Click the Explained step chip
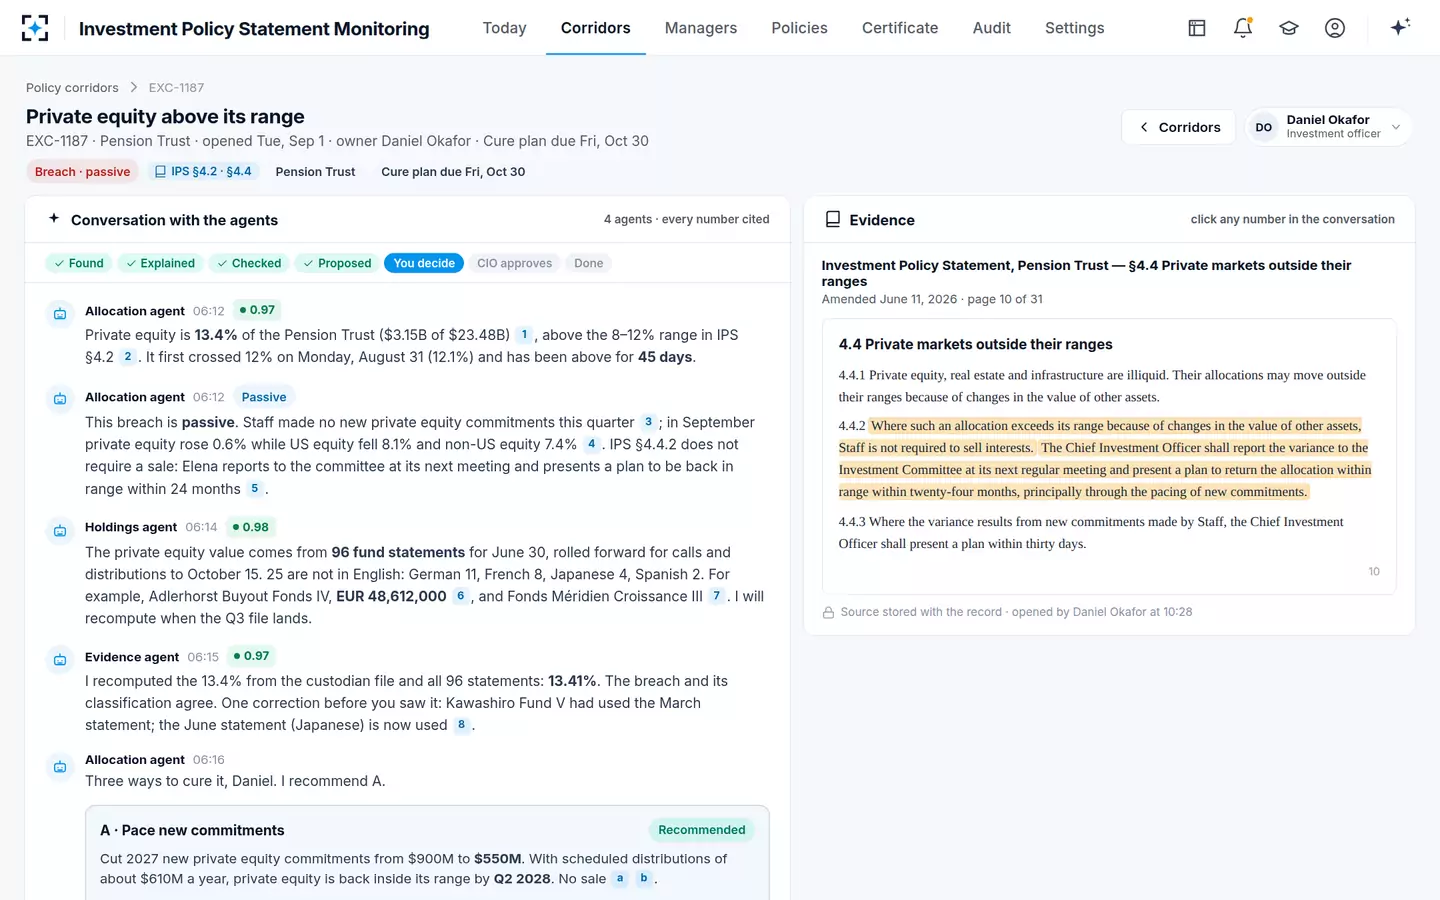This screenshot has height=900, width=1440. [x=160, y=263]
